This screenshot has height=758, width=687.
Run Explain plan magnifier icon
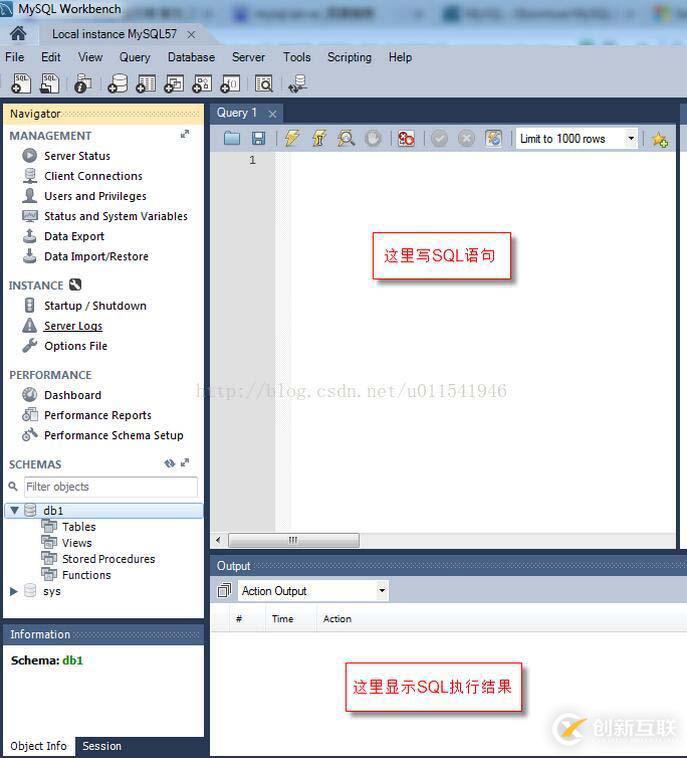[346, 138]
